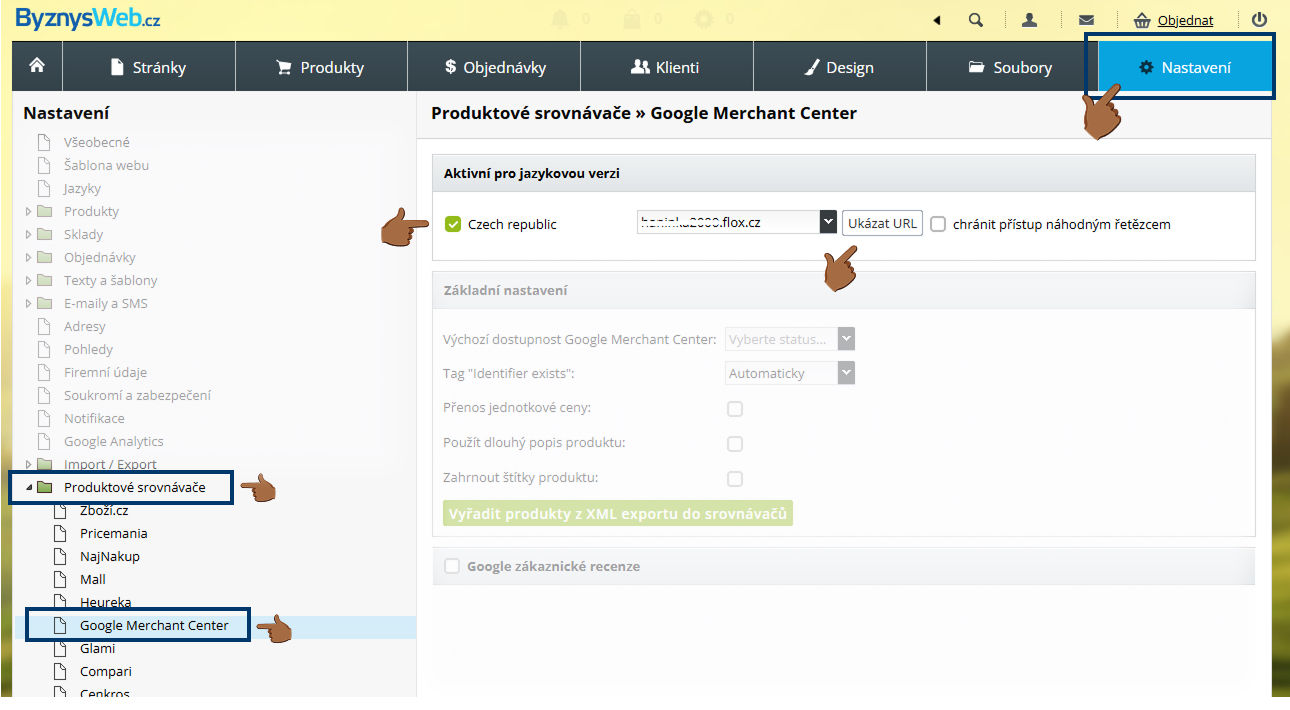Open the Stránky main tab
1290x710 pixels.
pos(148,67)
